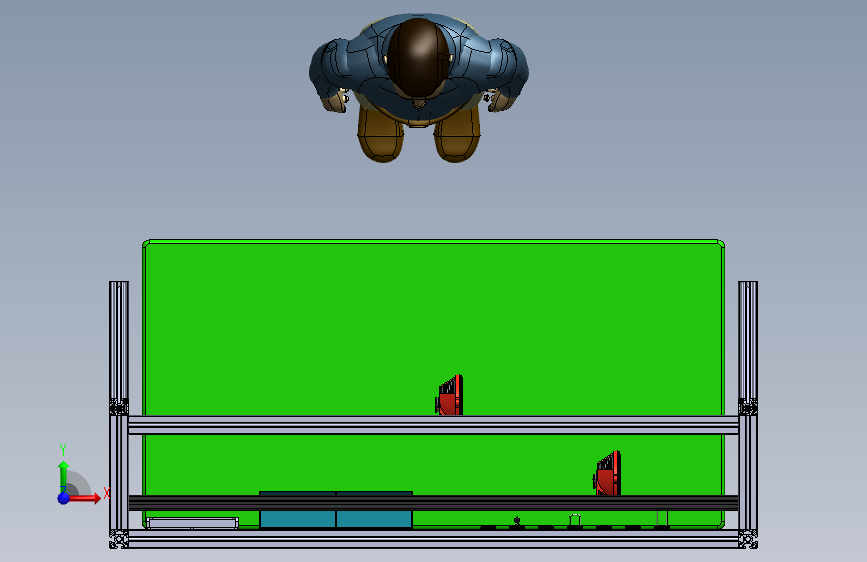The height and width of the screenshot is (562, 867).
Task: Select the human figure model
Action: tap(419, 87)
